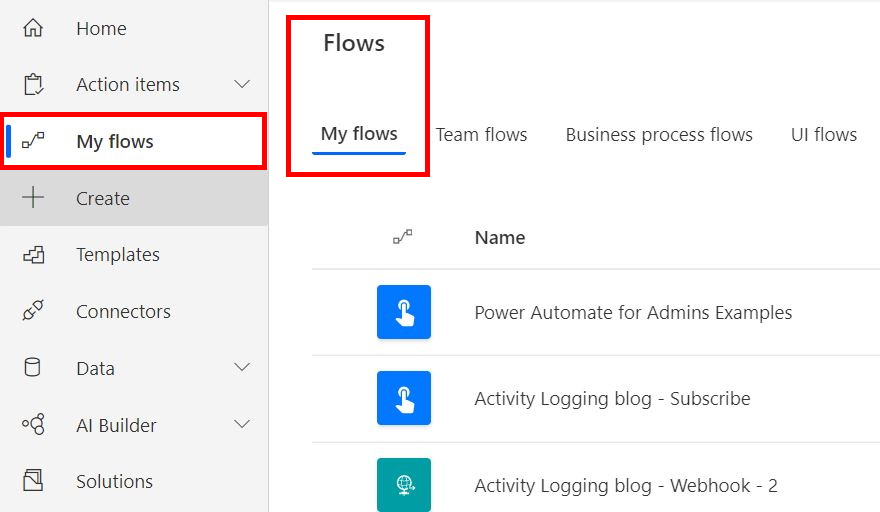
Task: Click the Data cylinder icon
Action: pos(33,367)
